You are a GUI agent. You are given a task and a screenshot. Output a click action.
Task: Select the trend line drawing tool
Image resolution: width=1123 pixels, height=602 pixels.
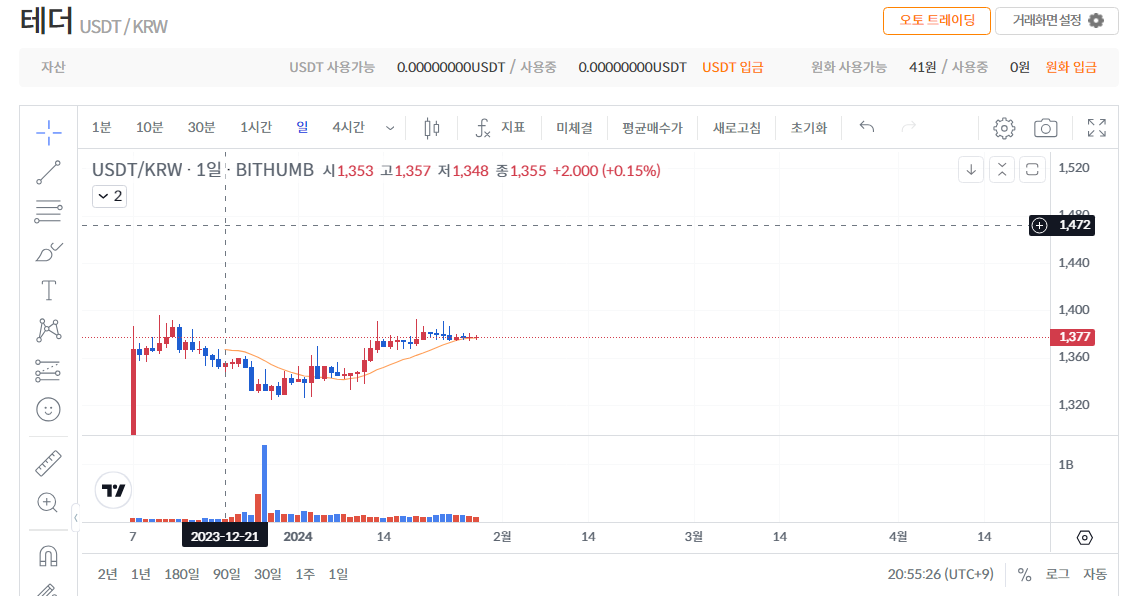49,173
